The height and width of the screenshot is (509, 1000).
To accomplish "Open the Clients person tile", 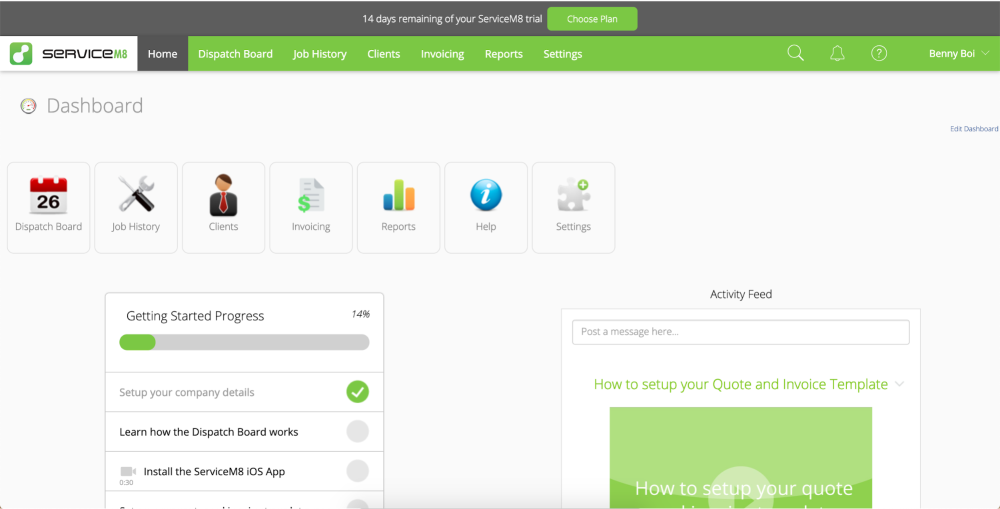I will [223, 207].
